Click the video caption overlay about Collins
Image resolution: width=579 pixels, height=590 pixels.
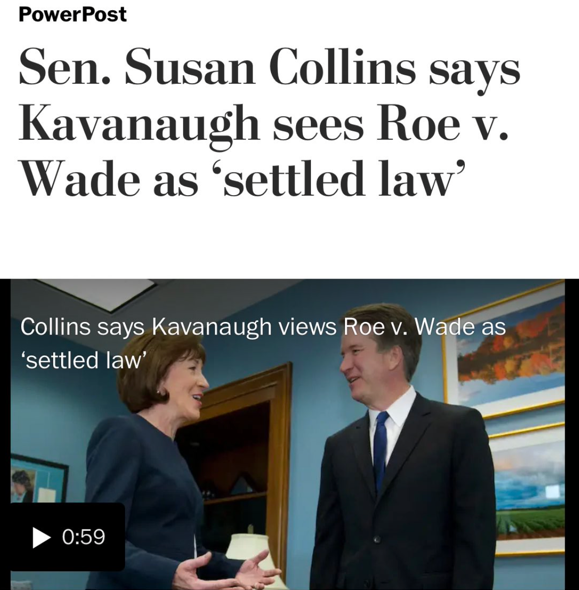point(263,343)
